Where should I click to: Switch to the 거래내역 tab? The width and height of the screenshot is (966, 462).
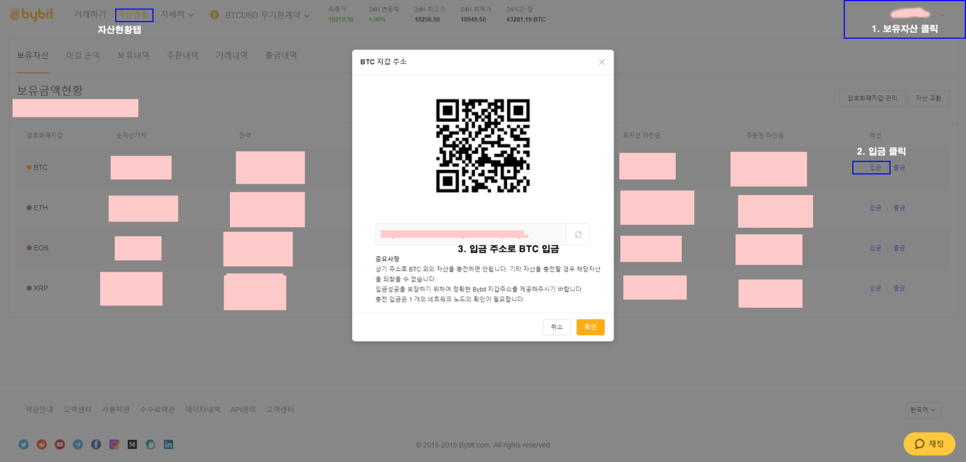pyautogui.click(x=232, y=55)
